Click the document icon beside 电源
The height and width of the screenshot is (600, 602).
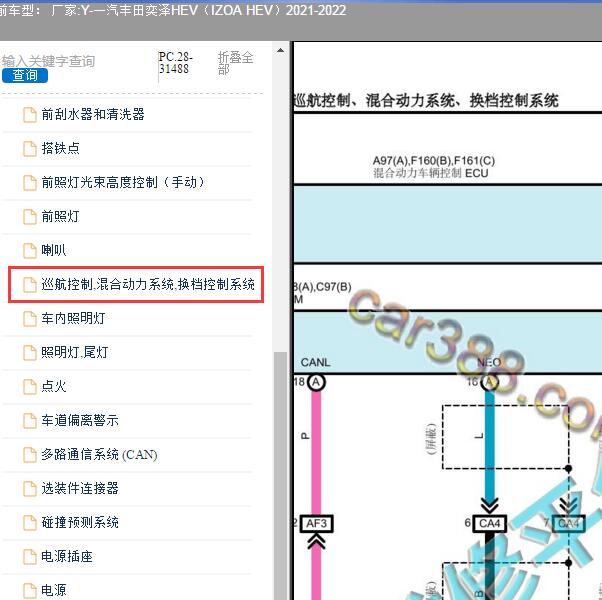pyautogui.click(x=30, y=591)
